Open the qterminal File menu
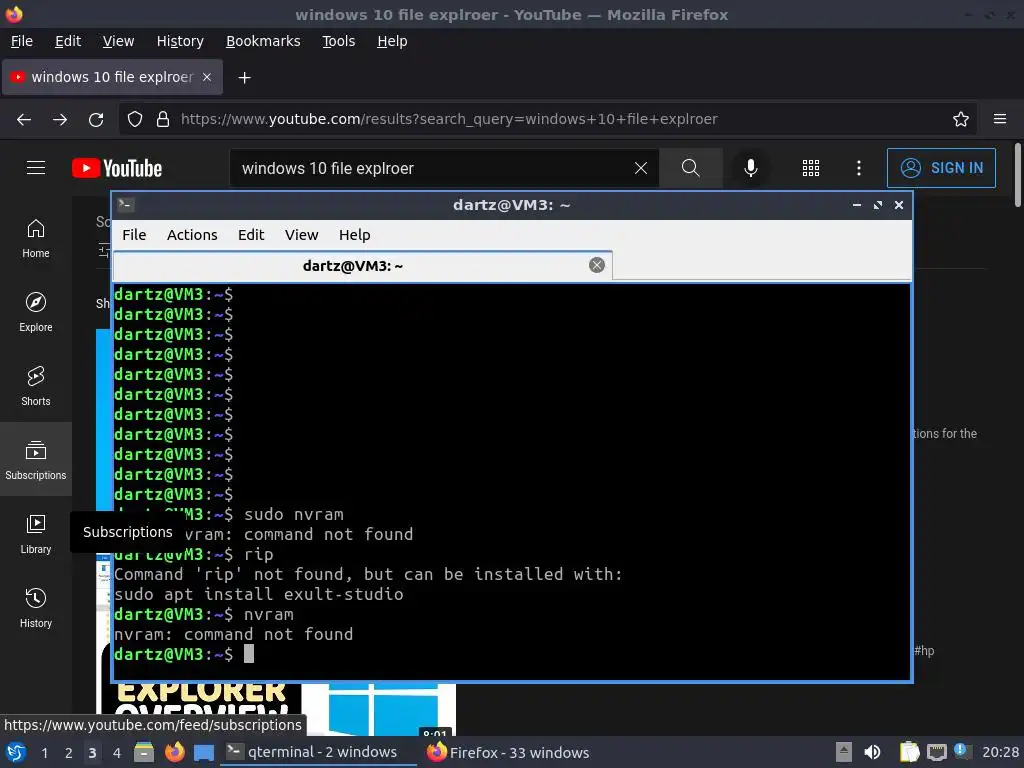Screen dimensions: 1024x768 tap(134, 235)
